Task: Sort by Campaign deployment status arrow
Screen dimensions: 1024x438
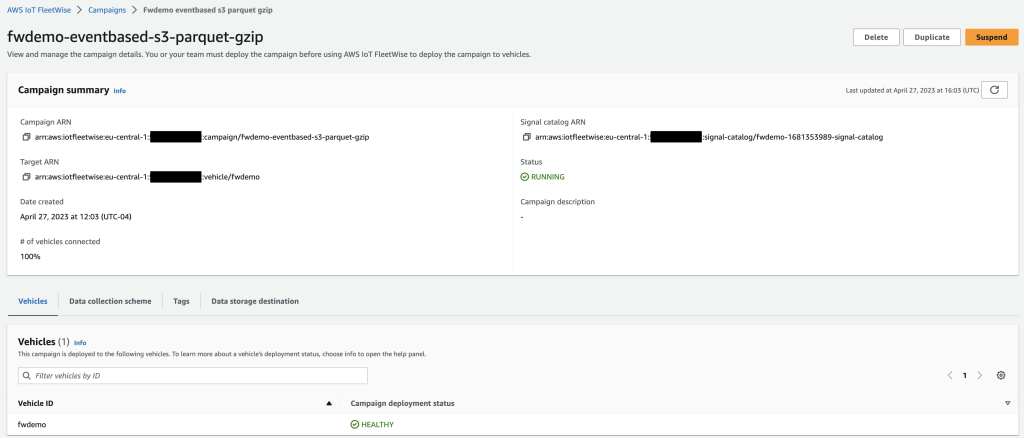Action: [1007, 403]
